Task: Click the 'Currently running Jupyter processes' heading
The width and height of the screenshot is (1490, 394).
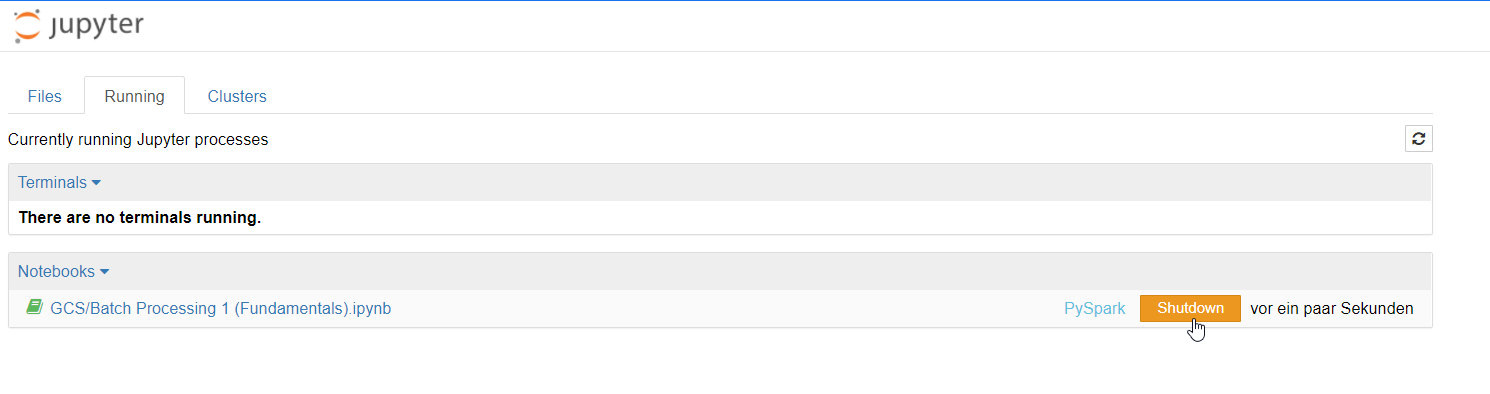Action: coord(138,140)
